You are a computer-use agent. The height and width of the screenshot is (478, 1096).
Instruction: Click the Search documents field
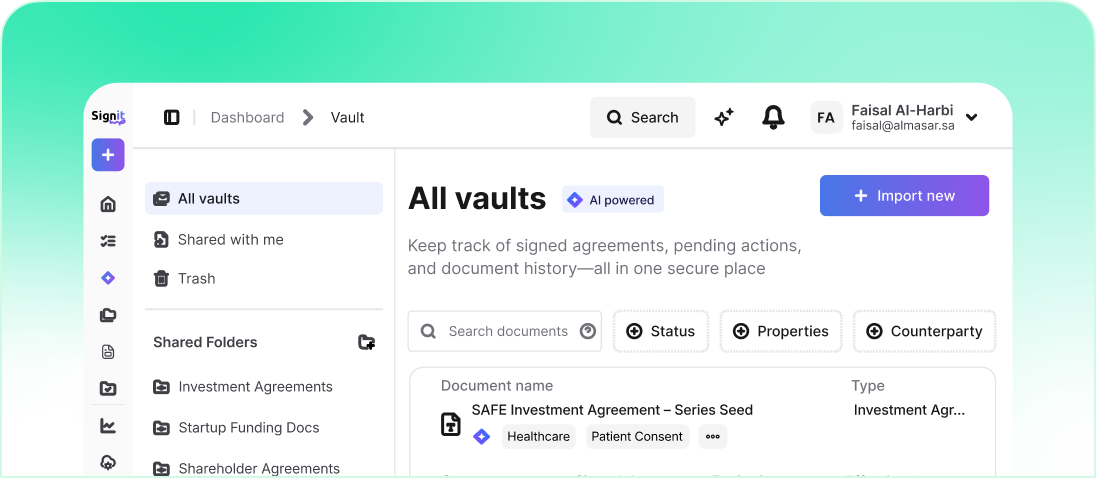click(505, 331)
